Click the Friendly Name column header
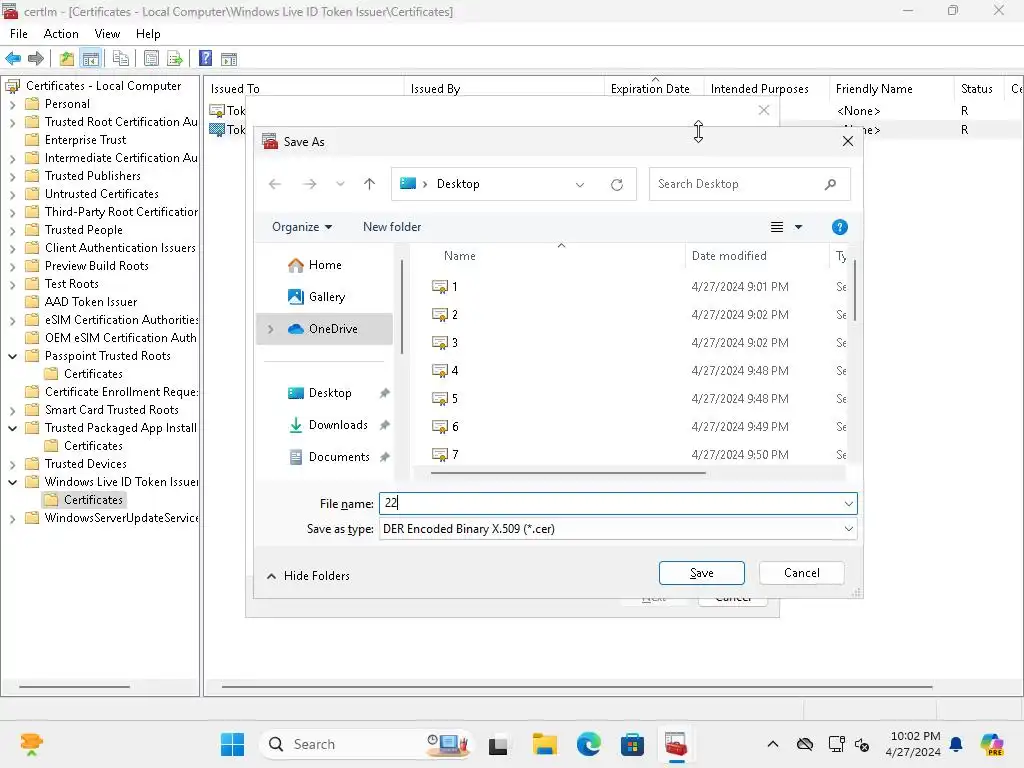 click(x=874, y=89)
